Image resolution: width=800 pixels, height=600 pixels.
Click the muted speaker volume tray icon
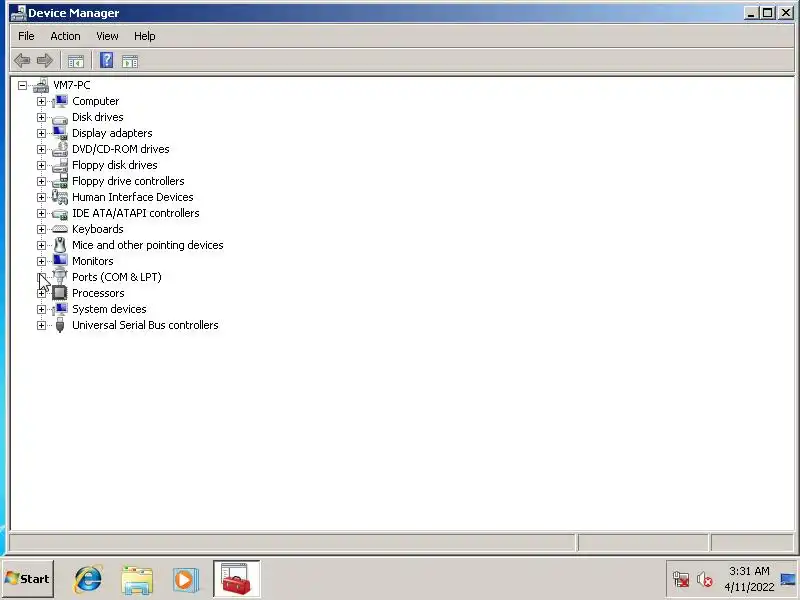[x=704, y=579]
